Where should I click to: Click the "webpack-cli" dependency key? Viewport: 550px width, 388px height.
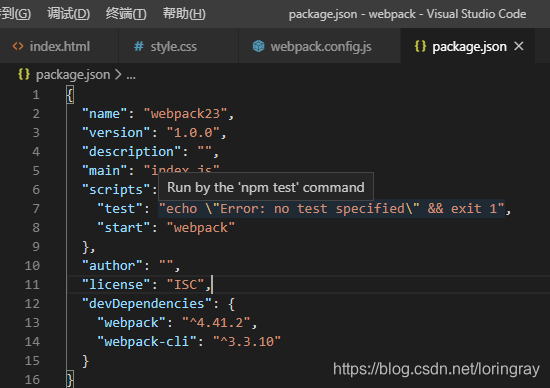[x=147, y=341]
